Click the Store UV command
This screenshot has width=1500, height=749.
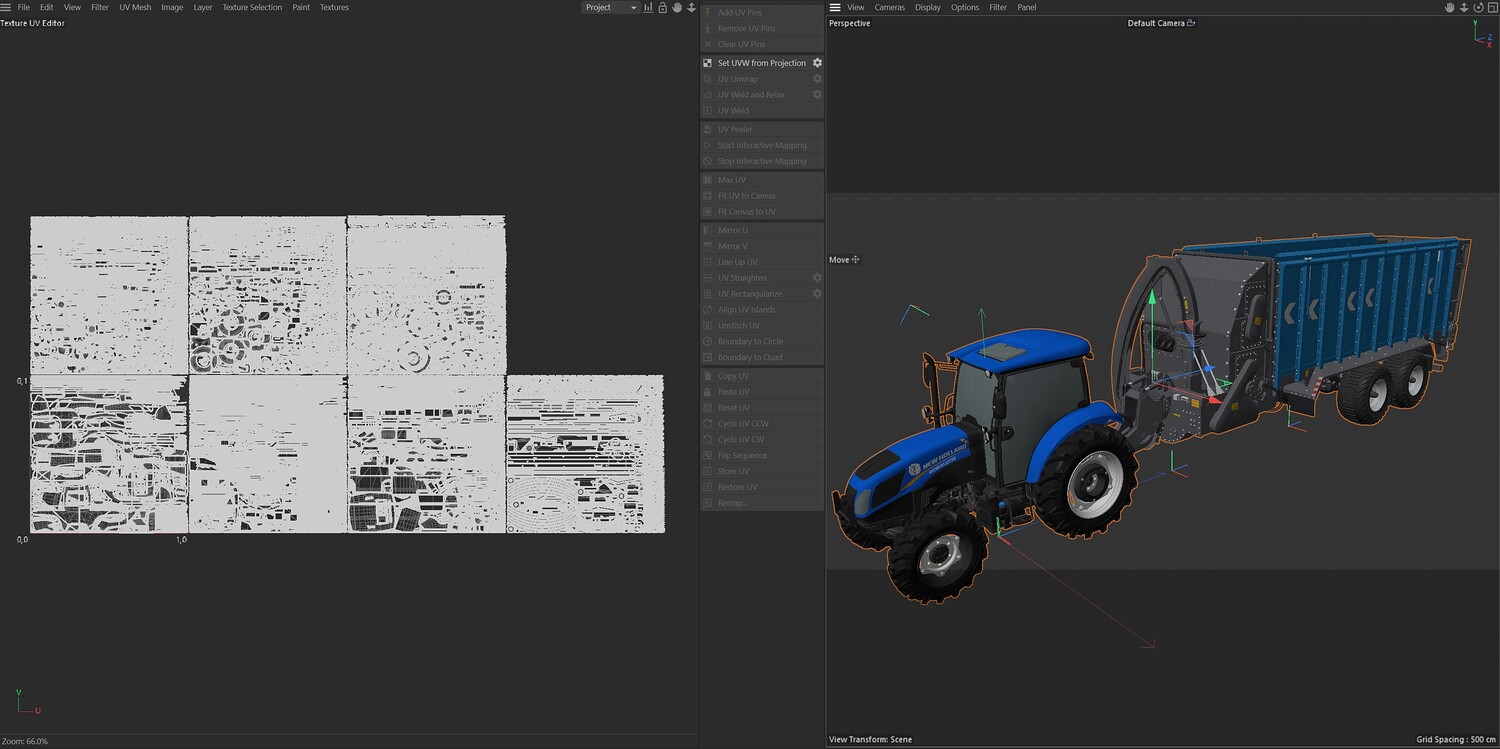click(x=762, y=472)
